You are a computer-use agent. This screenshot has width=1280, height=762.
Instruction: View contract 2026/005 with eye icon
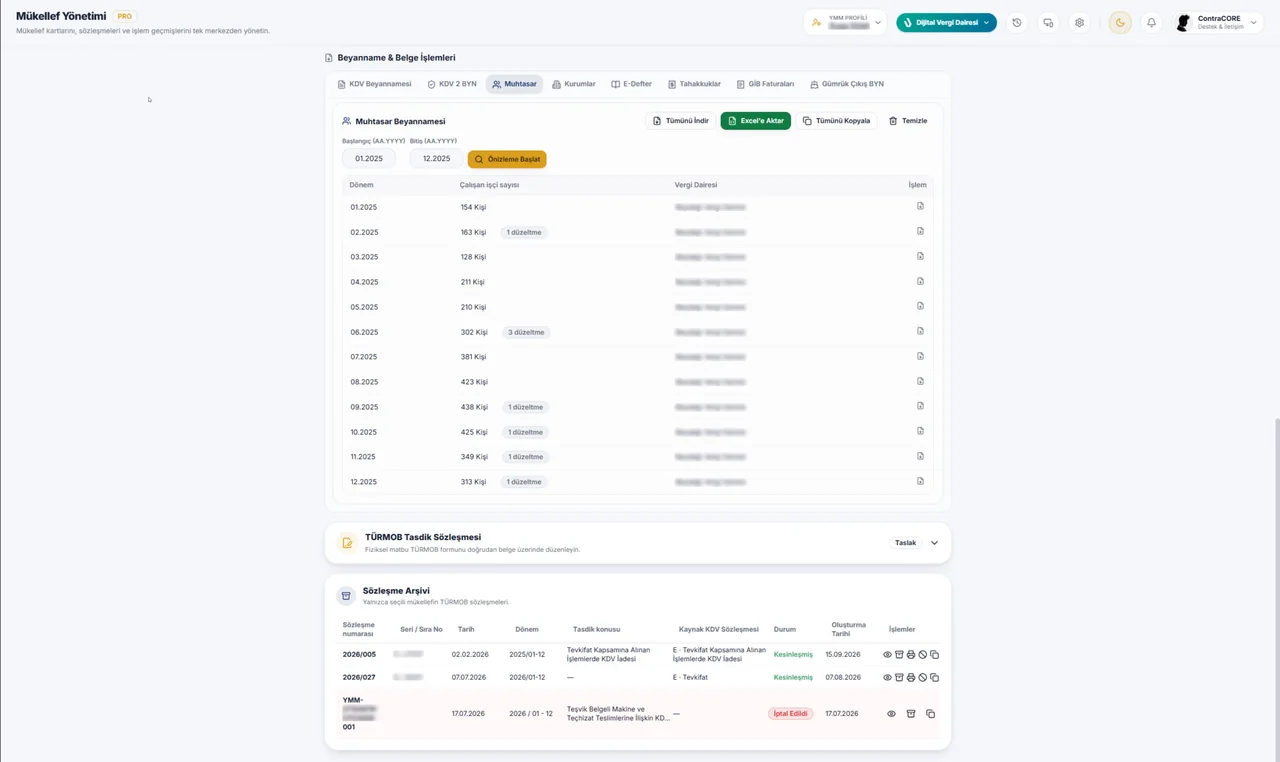click(x=887, y=654)
